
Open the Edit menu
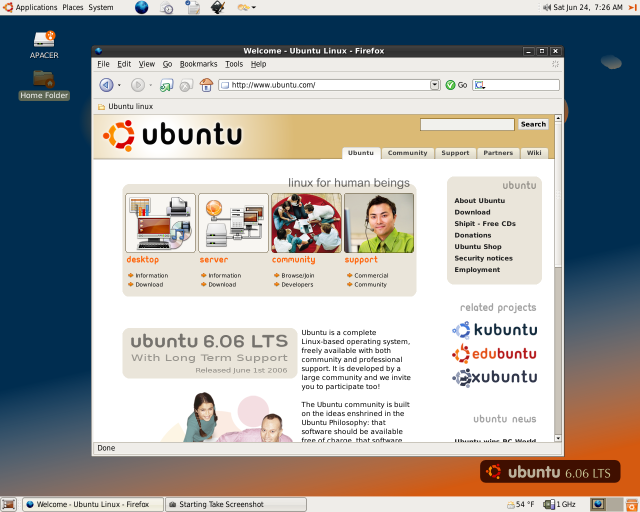point(124,64)
